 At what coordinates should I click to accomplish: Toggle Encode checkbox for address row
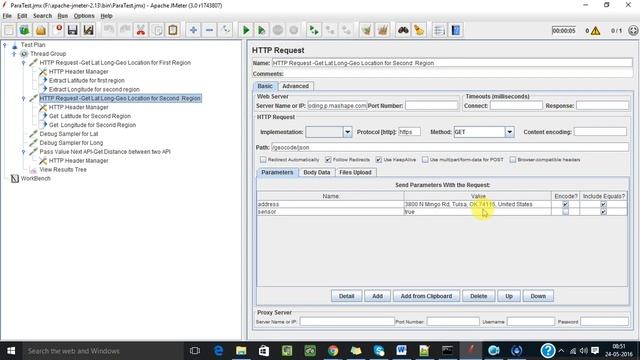pyautogui.click(x=565, y=204)
